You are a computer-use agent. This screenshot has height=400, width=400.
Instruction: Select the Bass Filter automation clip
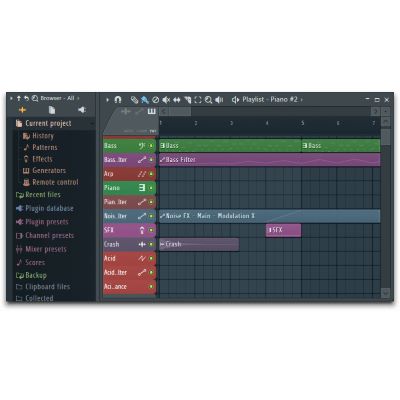[270, 160]
